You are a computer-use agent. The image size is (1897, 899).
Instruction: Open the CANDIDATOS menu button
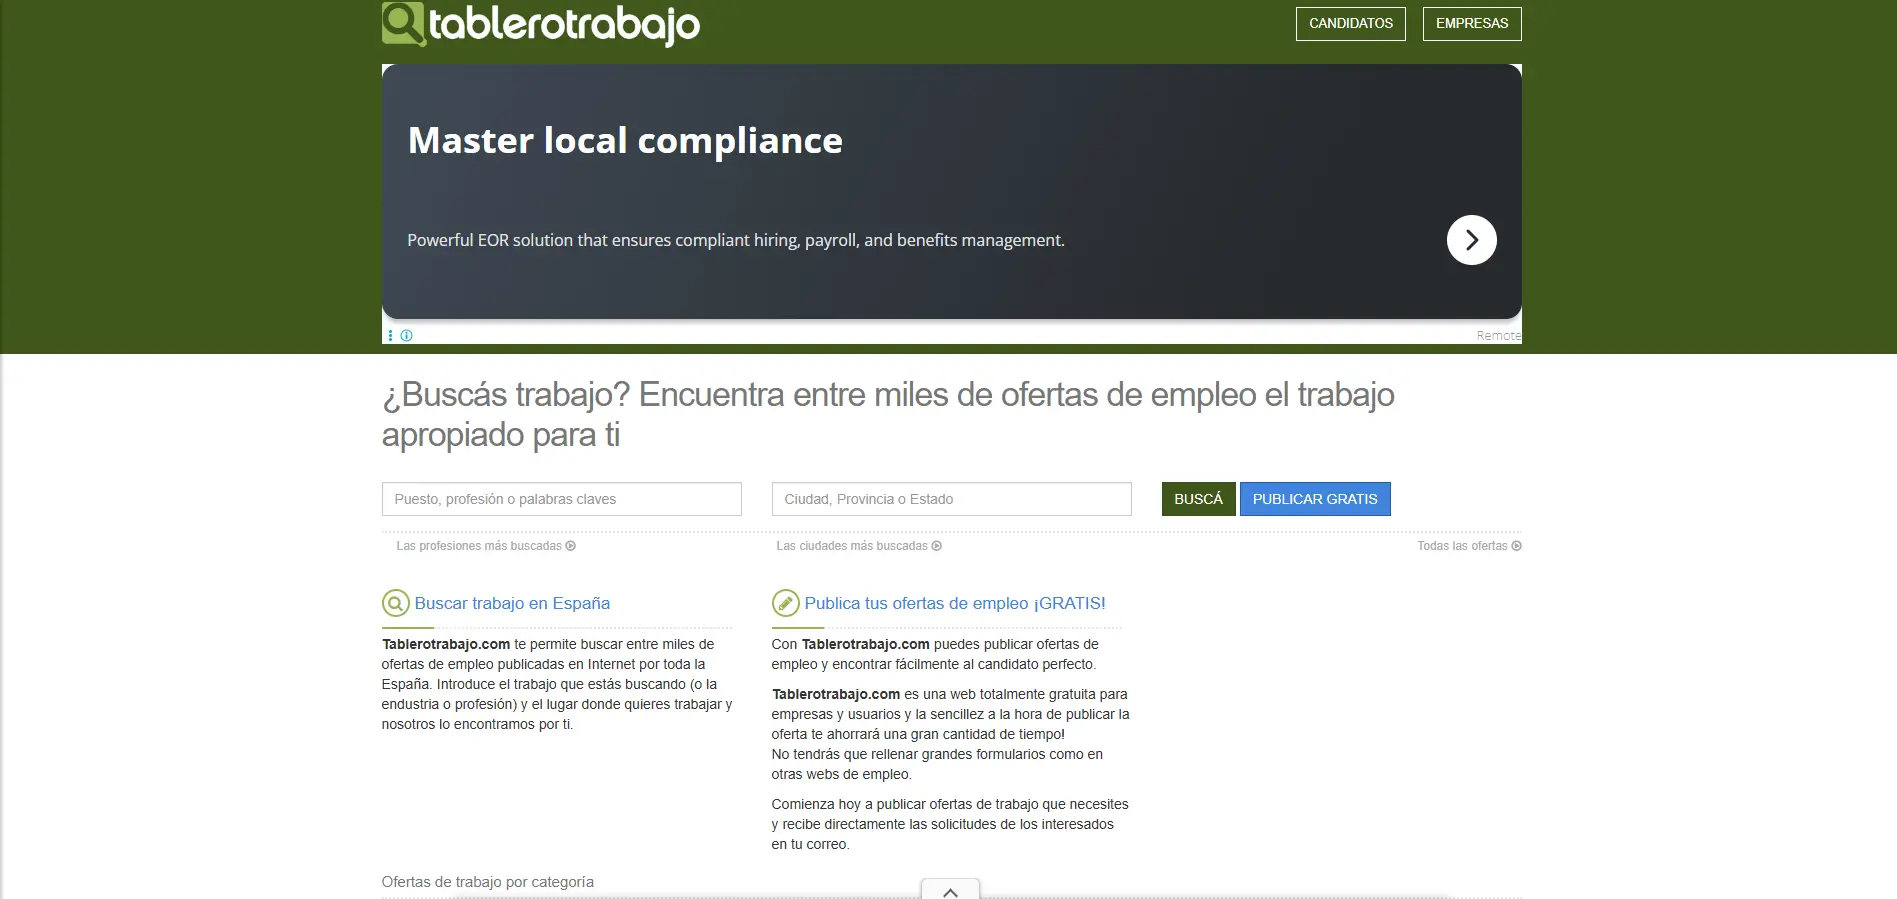(1350, 24)
